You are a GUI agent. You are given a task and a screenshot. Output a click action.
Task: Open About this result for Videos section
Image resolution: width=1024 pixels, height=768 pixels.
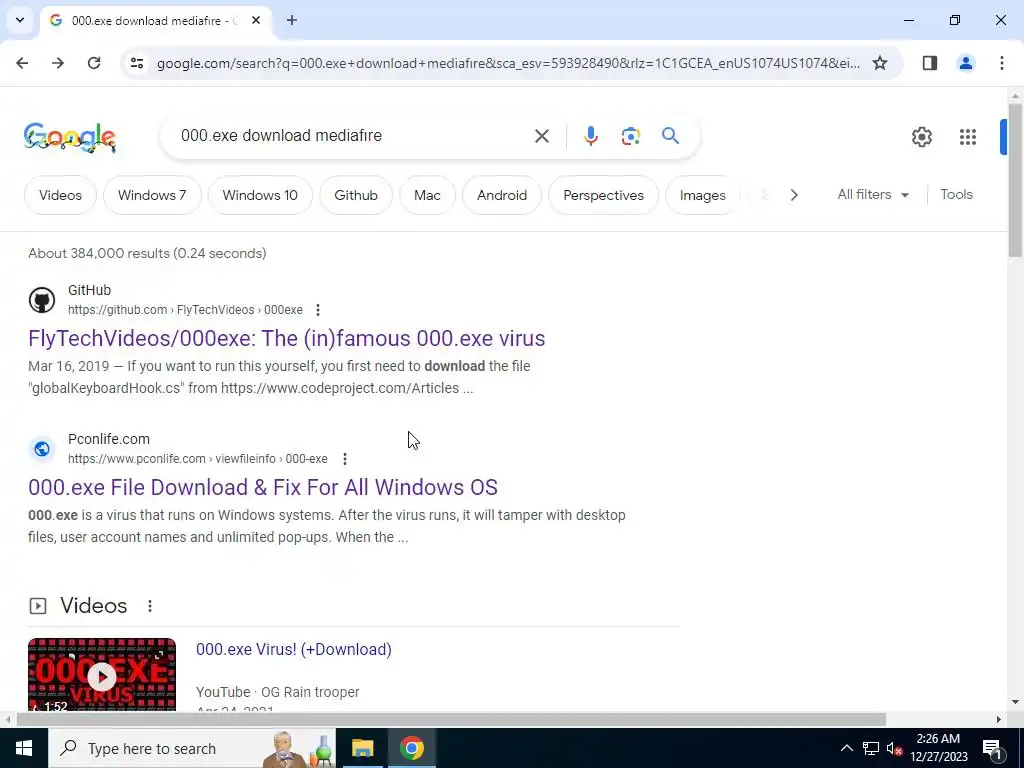coord(150,606)
